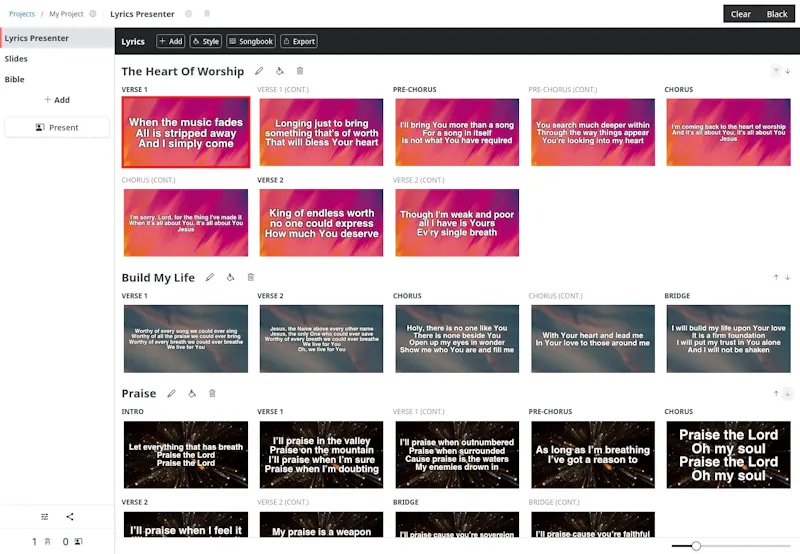Screen dimensions: 800x554
Task: Select 'Praise the Lord Oh my soul' slide
Action: coord(729,455)
